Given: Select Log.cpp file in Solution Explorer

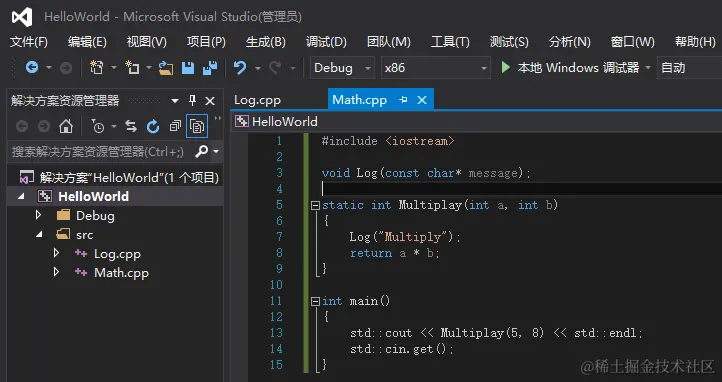Looking at the screenshot, I should point(117,254).
